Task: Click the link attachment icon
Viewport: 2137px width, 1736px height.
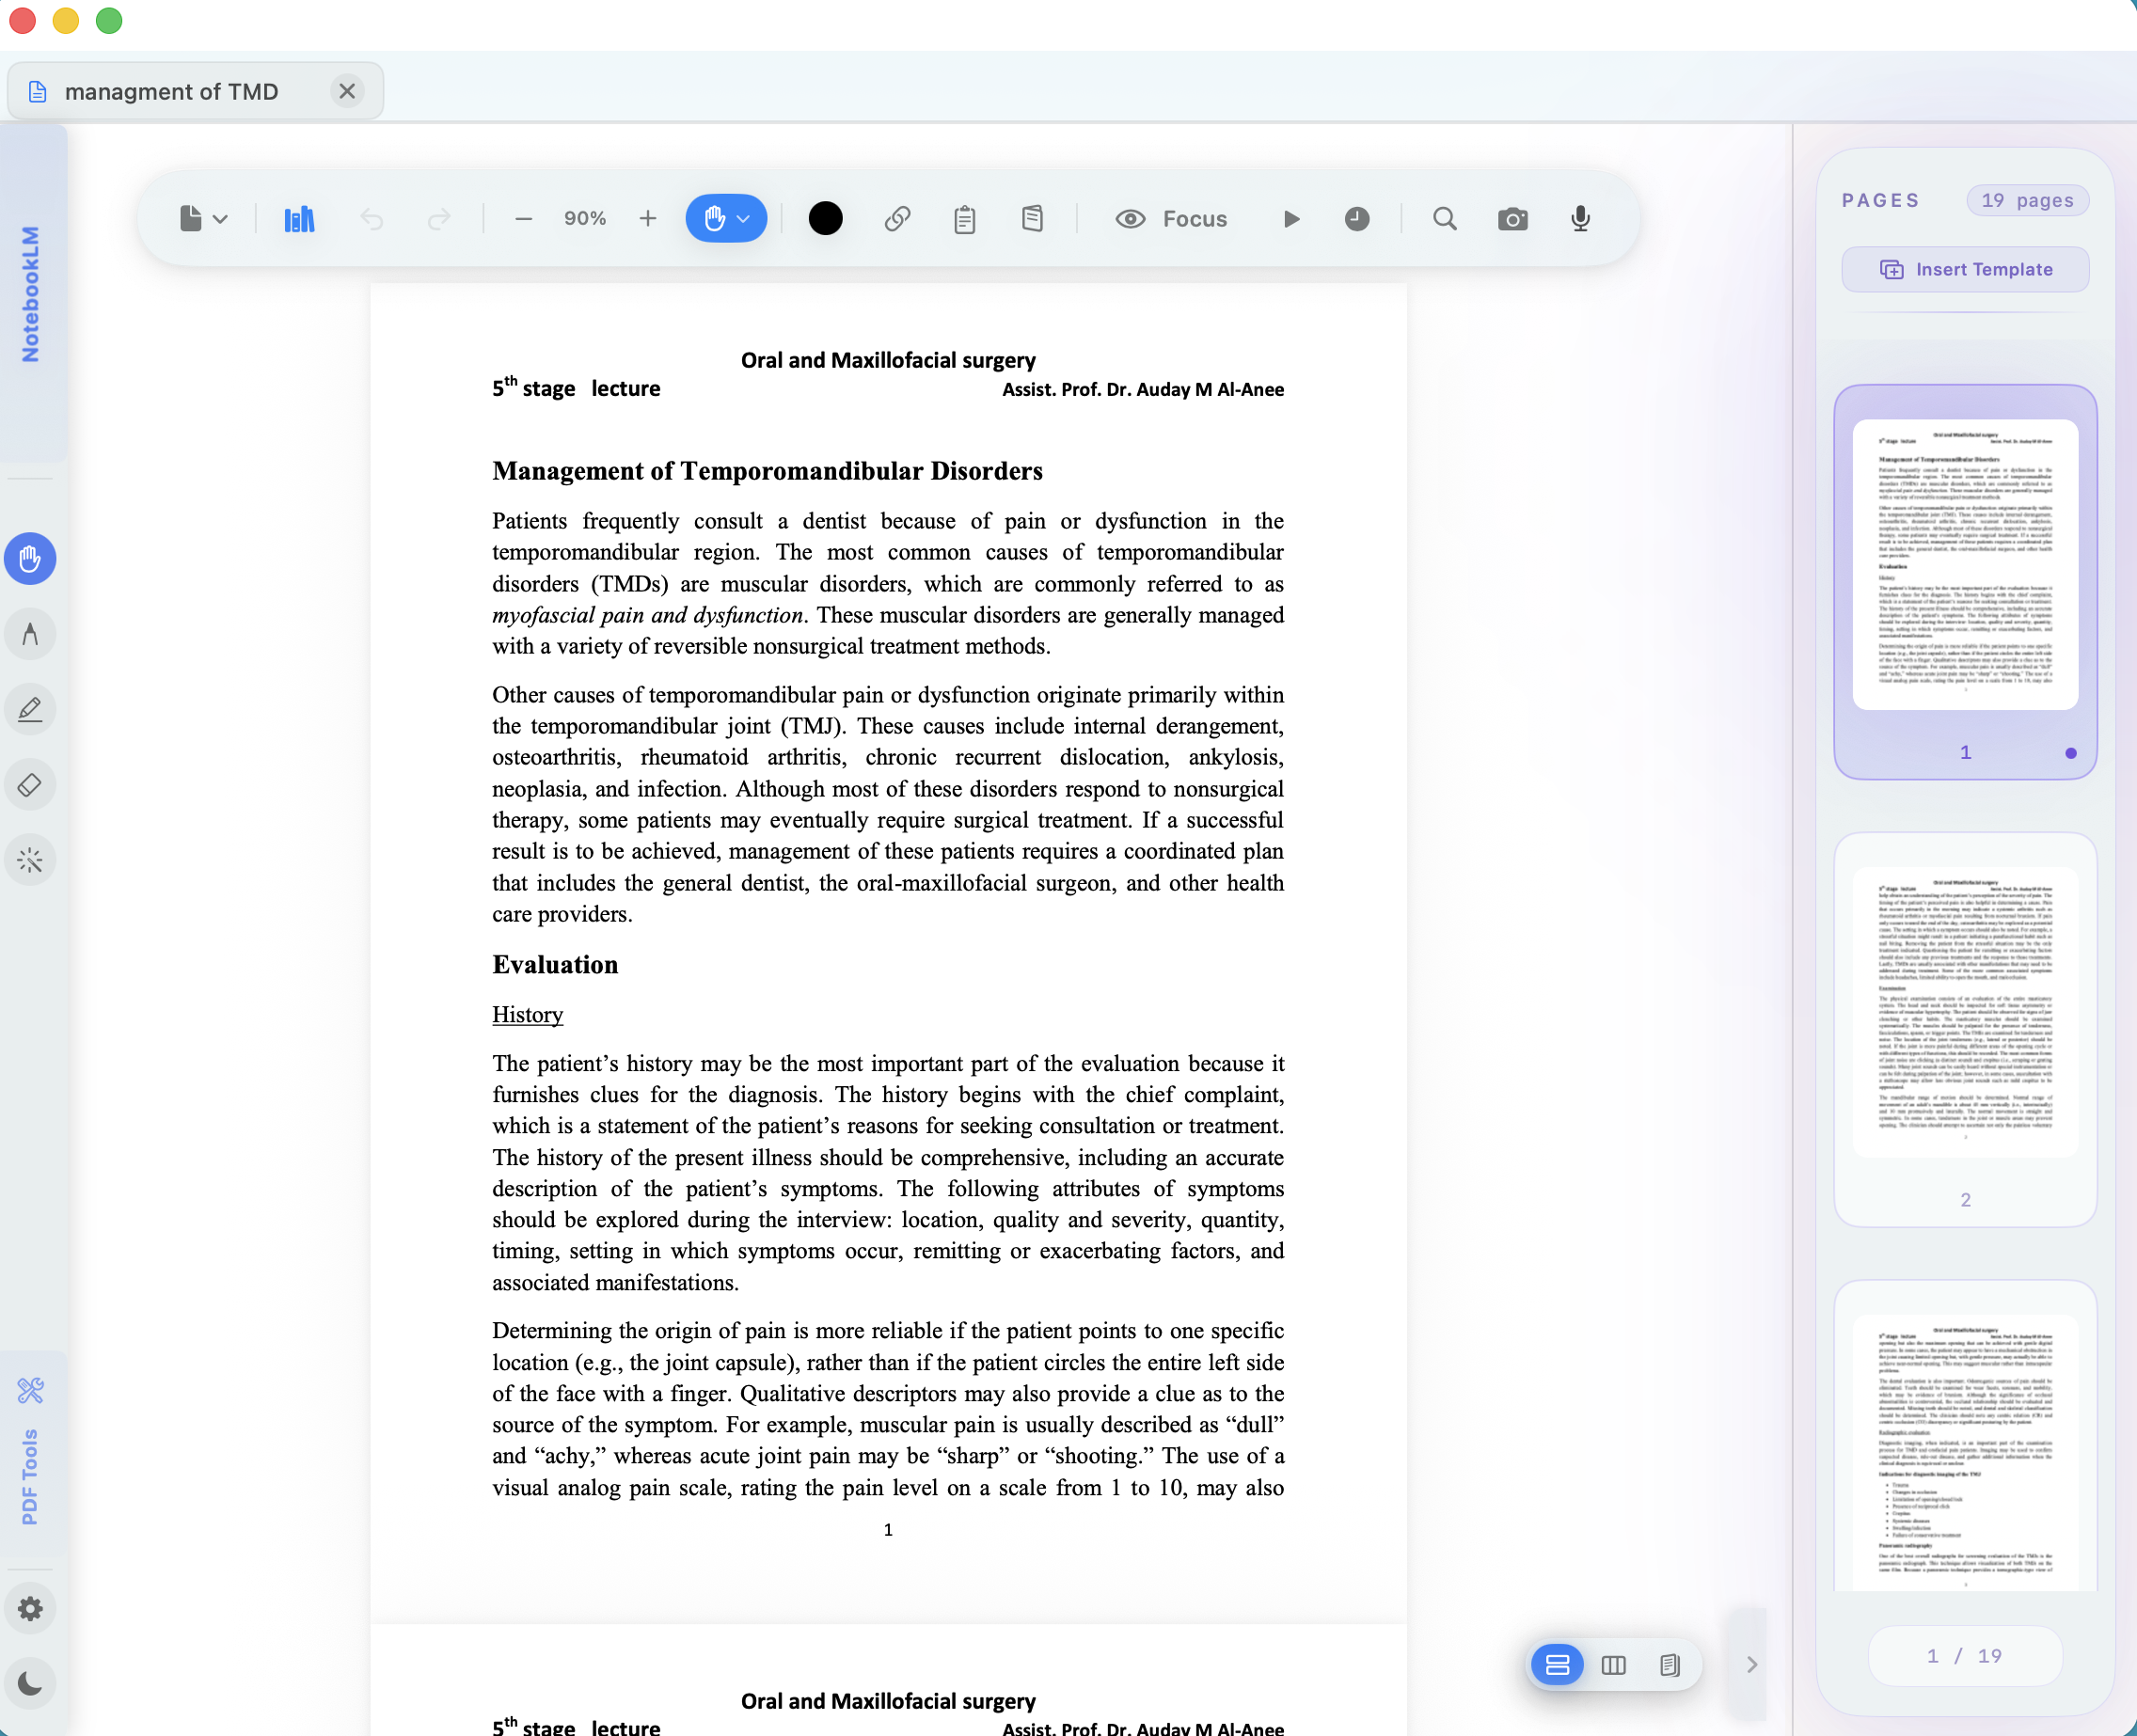Action: [x=897, y=218]
